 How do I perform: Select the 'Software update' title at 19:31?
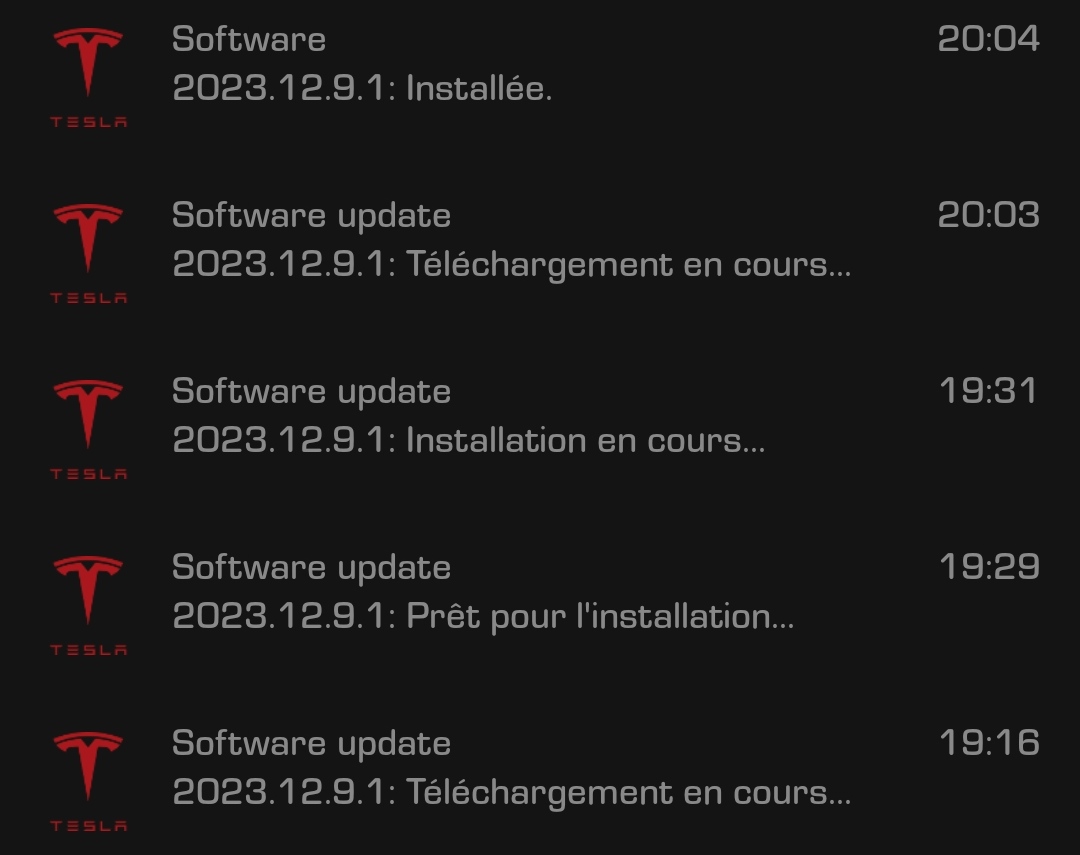[311, 393]
